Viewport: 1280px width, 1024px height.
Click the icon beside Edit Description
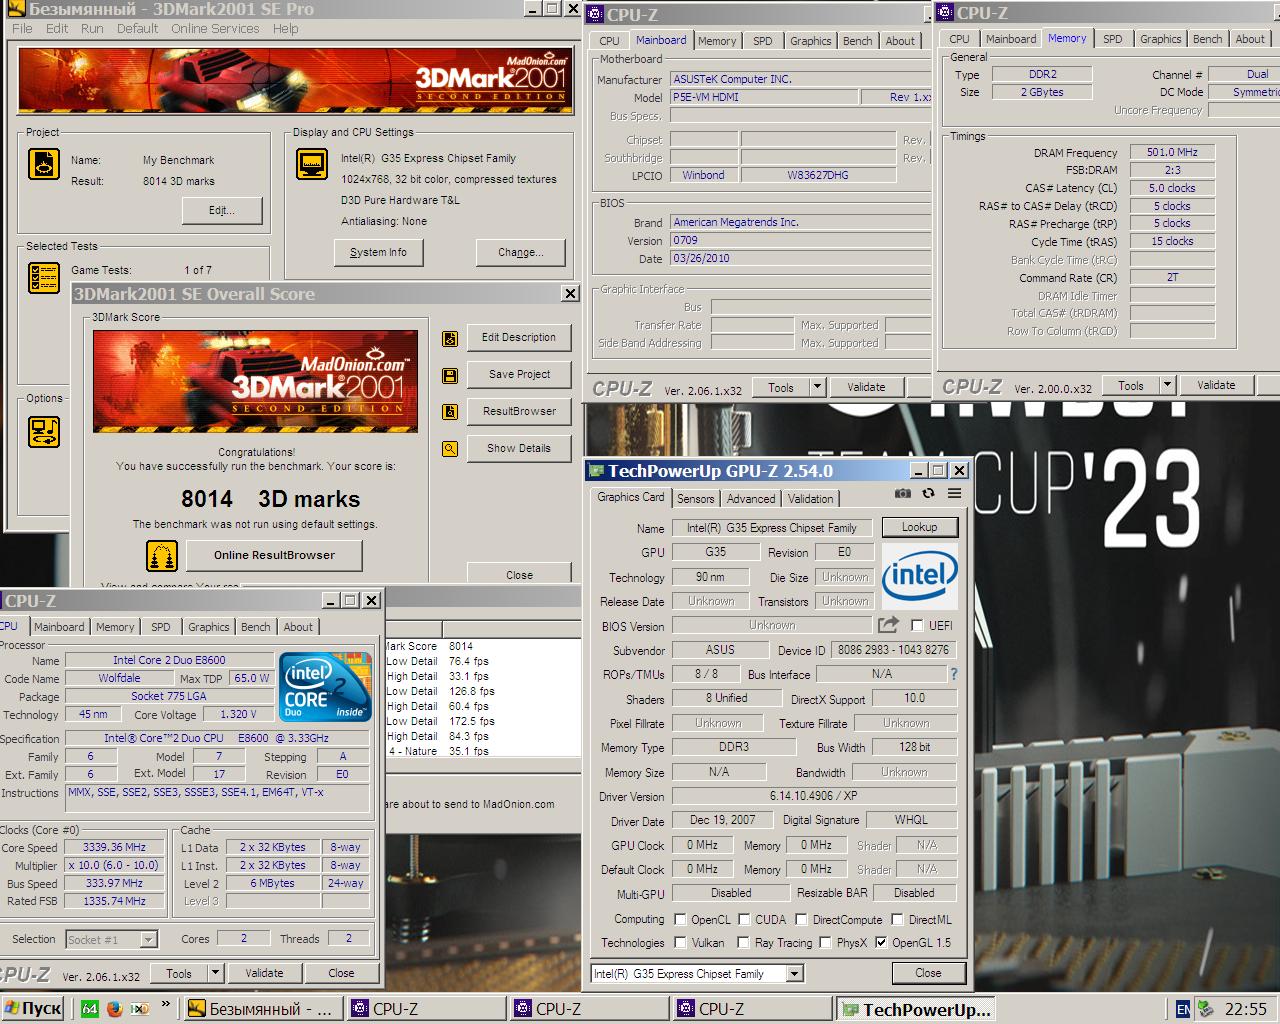[450, 338]
